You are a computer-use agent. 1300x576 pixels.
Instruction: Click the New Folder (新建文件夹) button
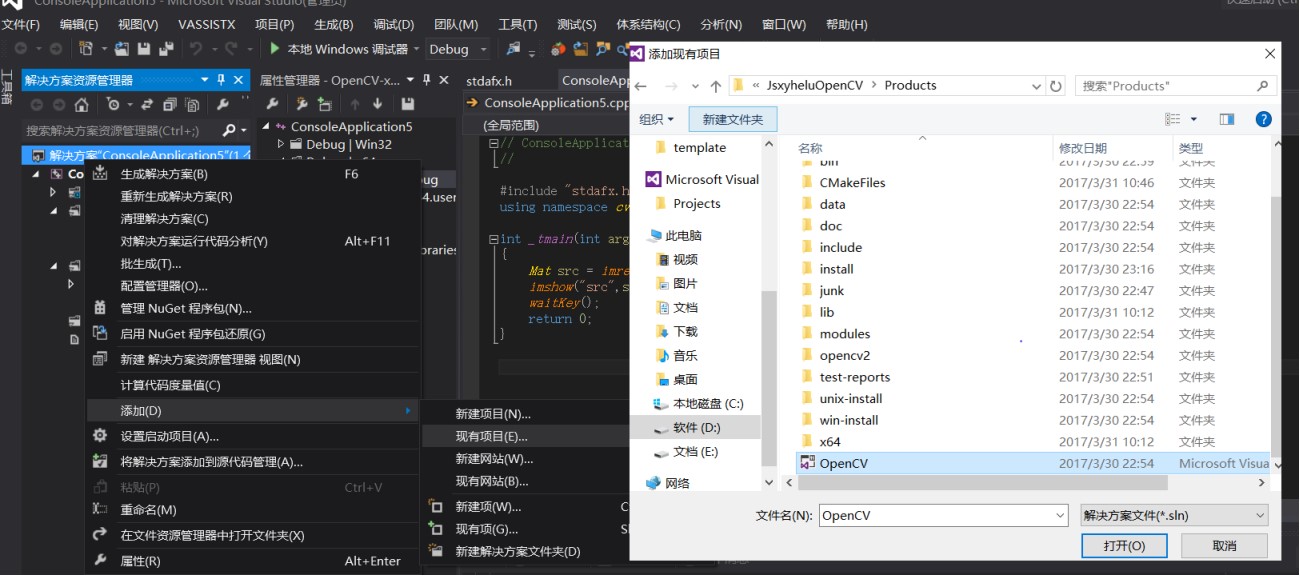tap(733, 119)
